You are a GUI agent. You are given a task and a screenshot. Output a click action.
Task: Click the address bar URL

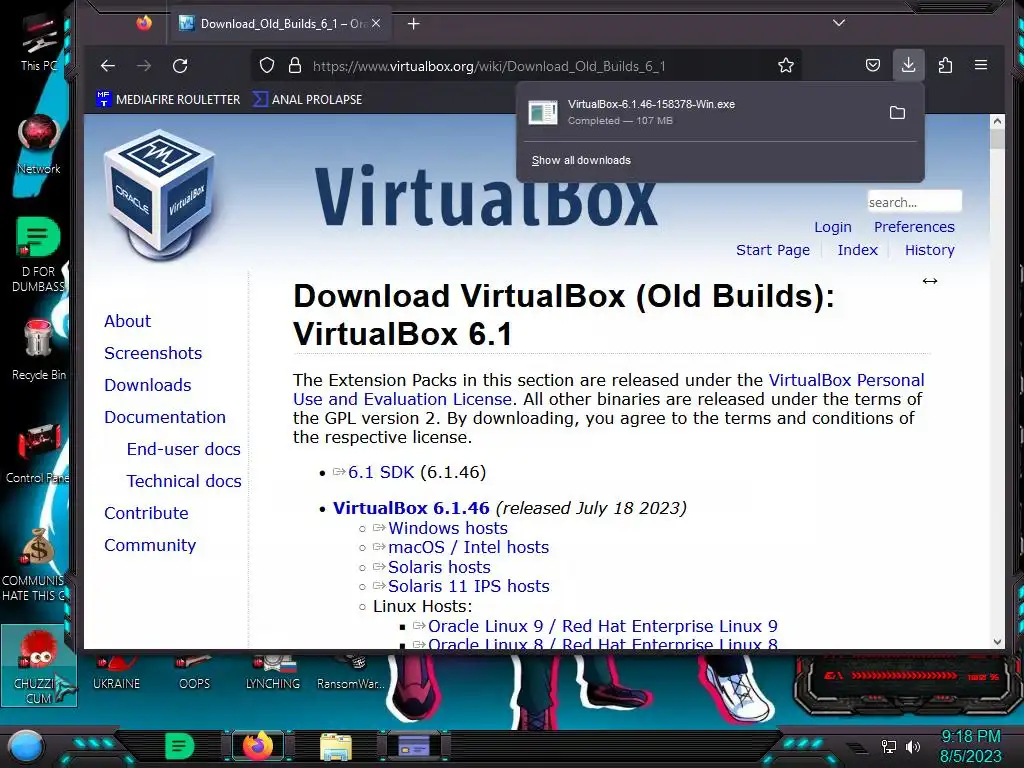pyautogui.click(x=488, y=66)
